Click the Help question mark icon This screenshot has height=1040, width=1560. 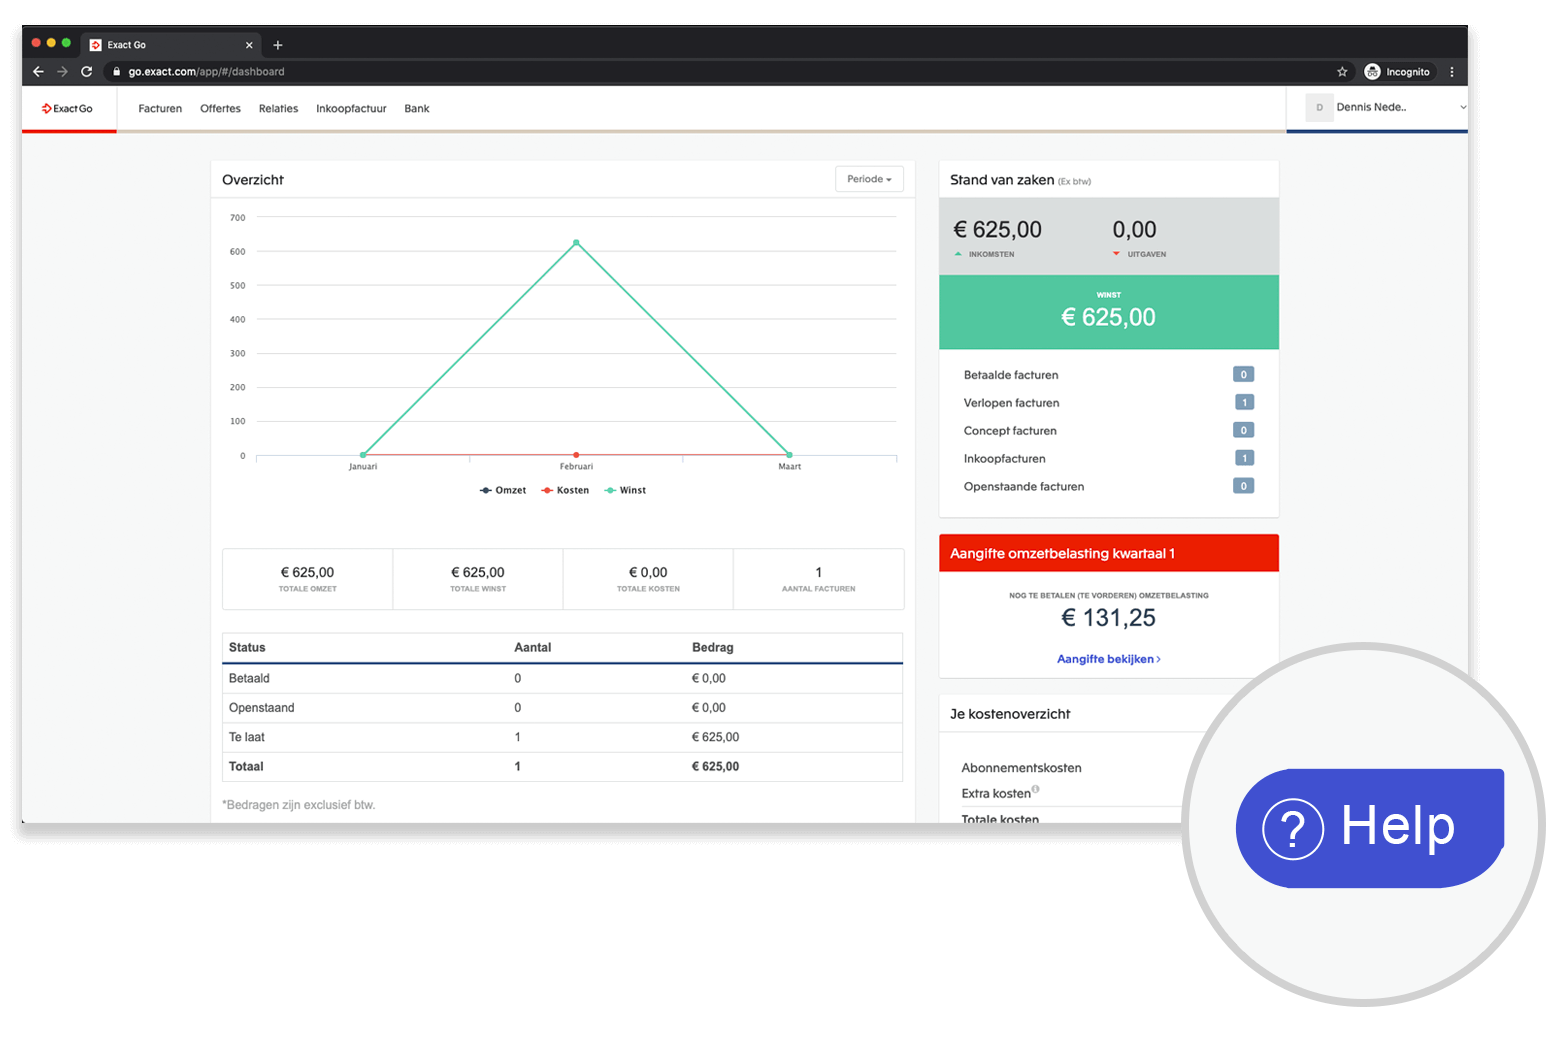tap(1293, 828)
